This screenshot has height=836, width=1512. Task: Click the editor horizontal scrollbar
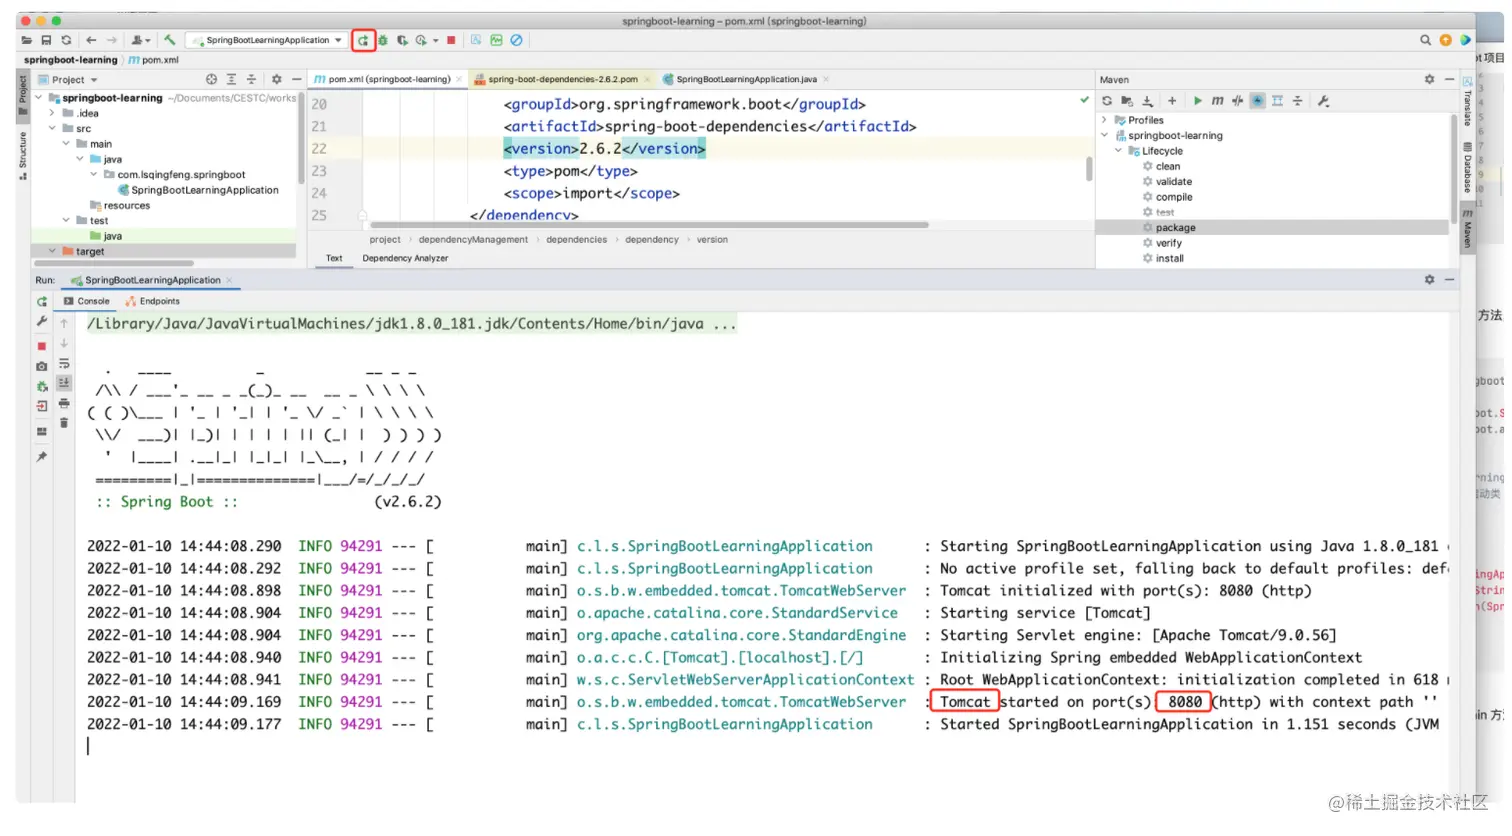649,225
